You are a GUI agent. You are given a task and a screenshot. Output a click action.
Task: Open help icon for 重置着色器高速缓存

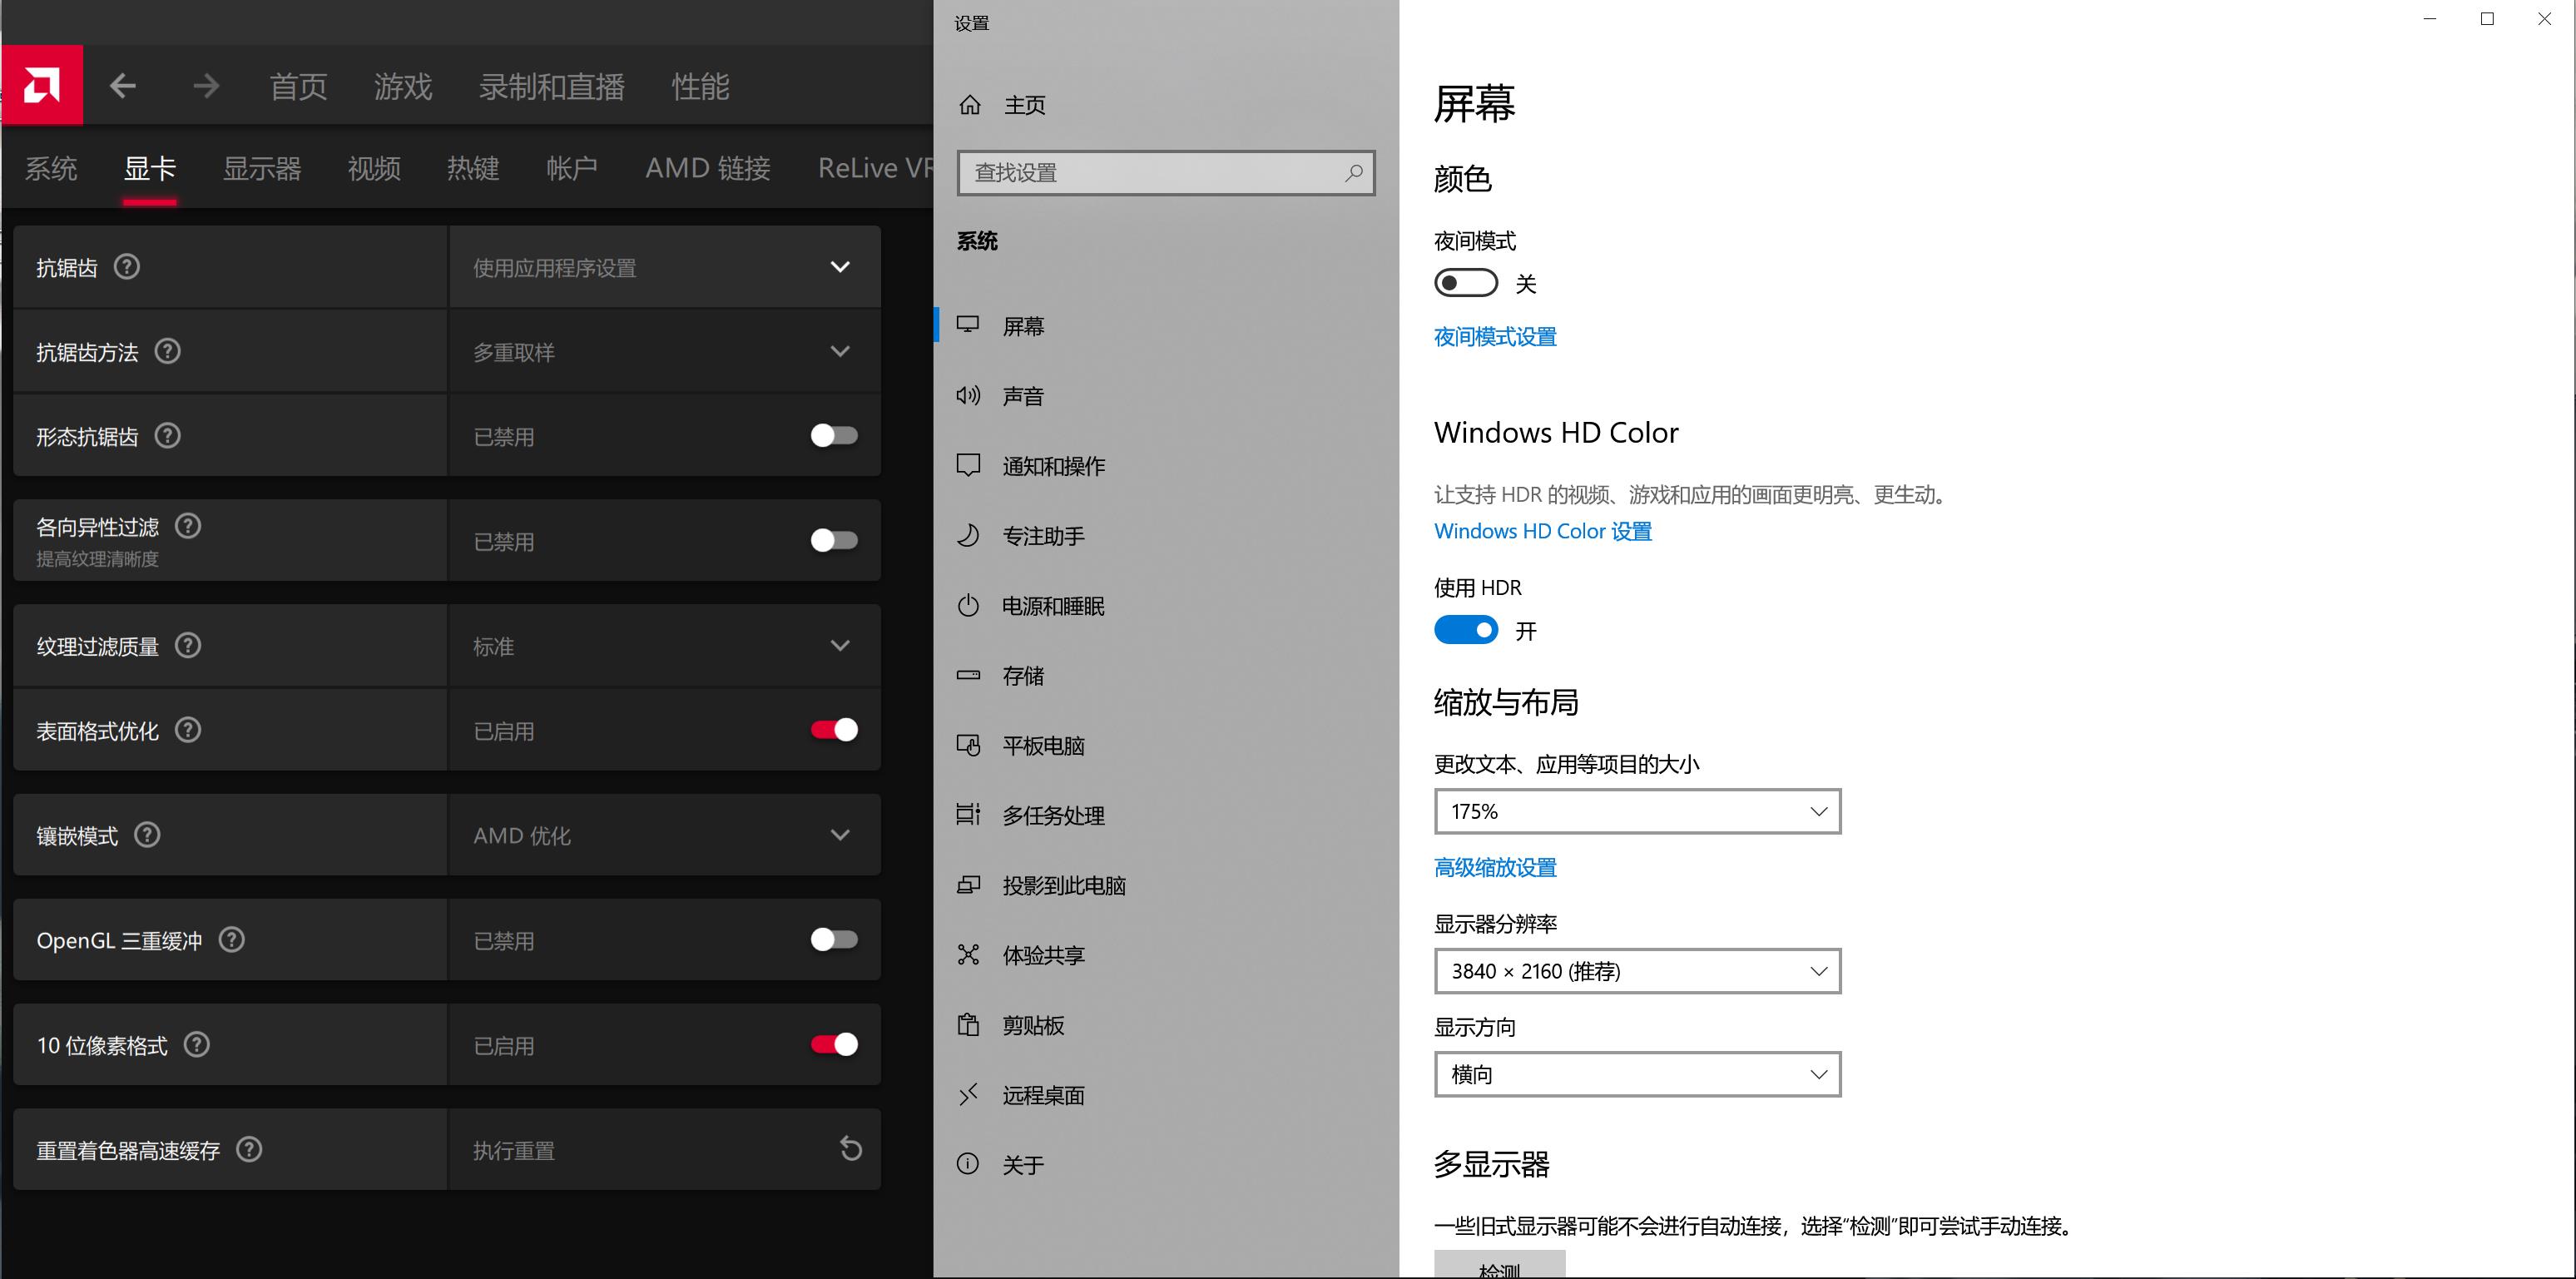pos(249,1150)
